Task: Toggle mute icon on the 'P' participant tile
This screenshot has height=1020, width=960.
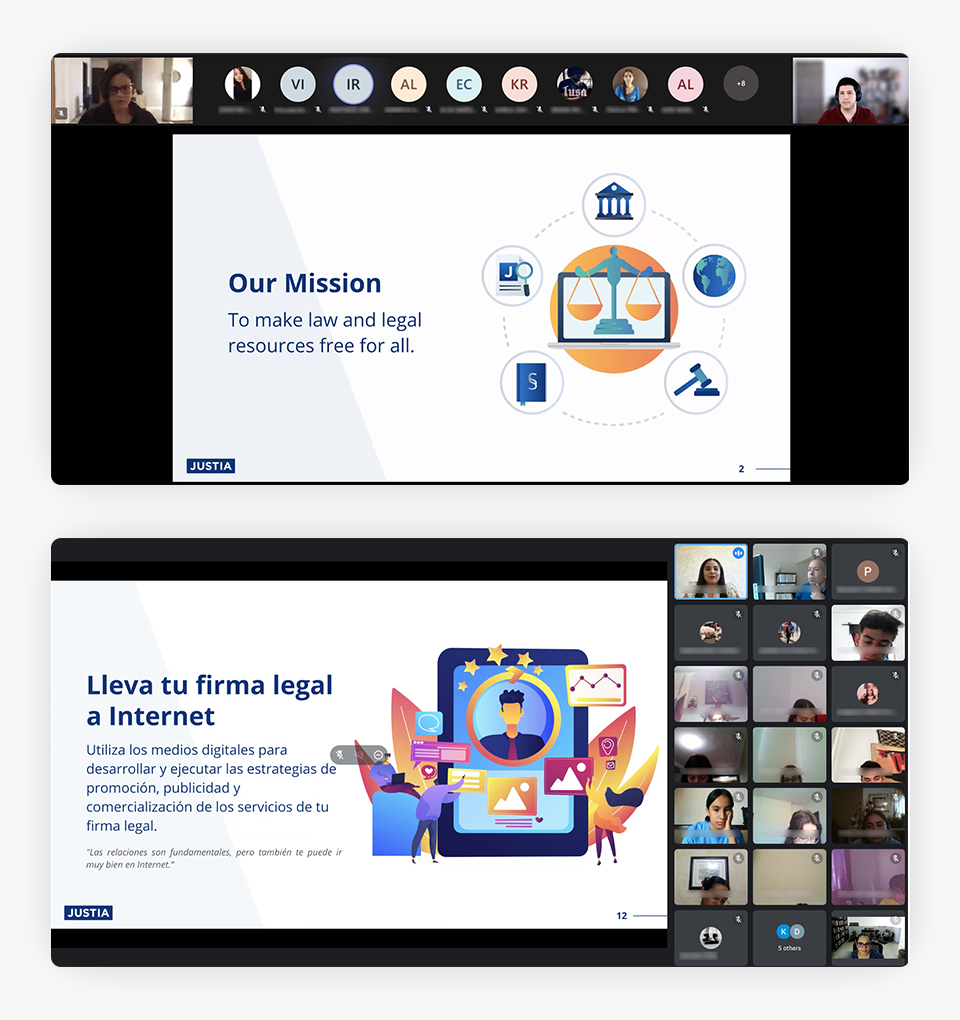Action: point(896,552)
